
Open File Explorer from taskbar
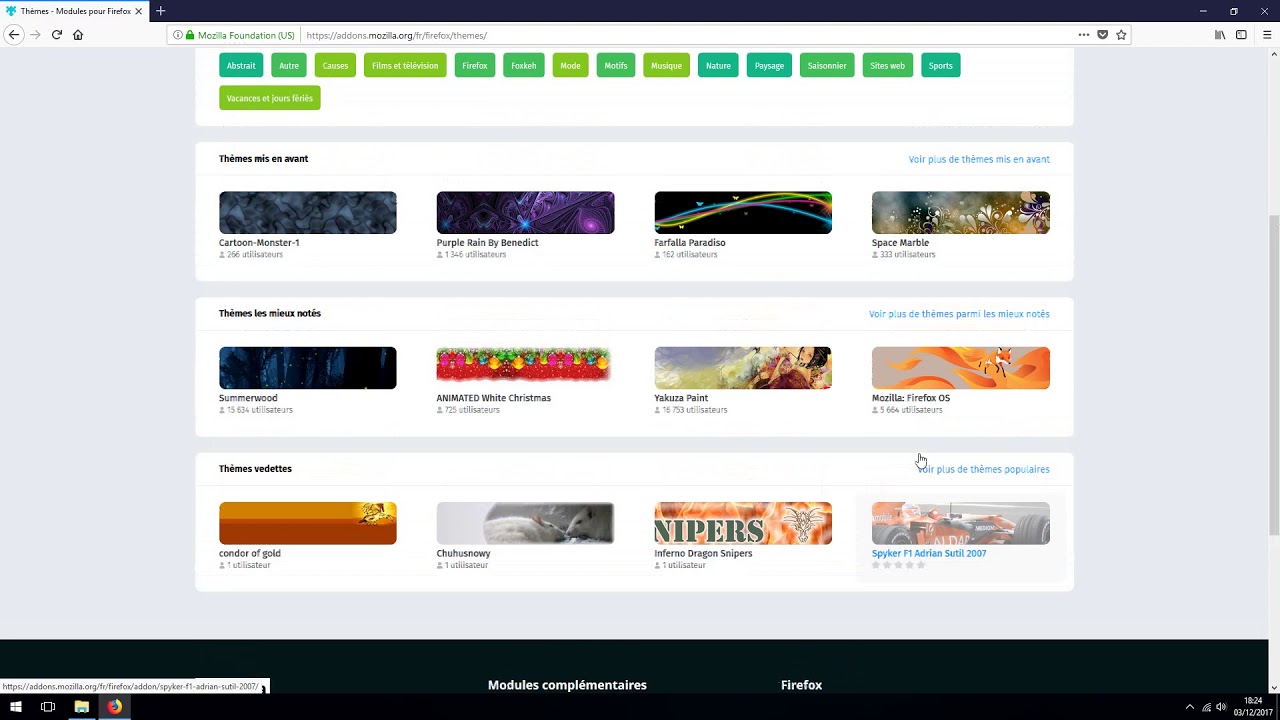pyautogui.click(x=82, y=707)
